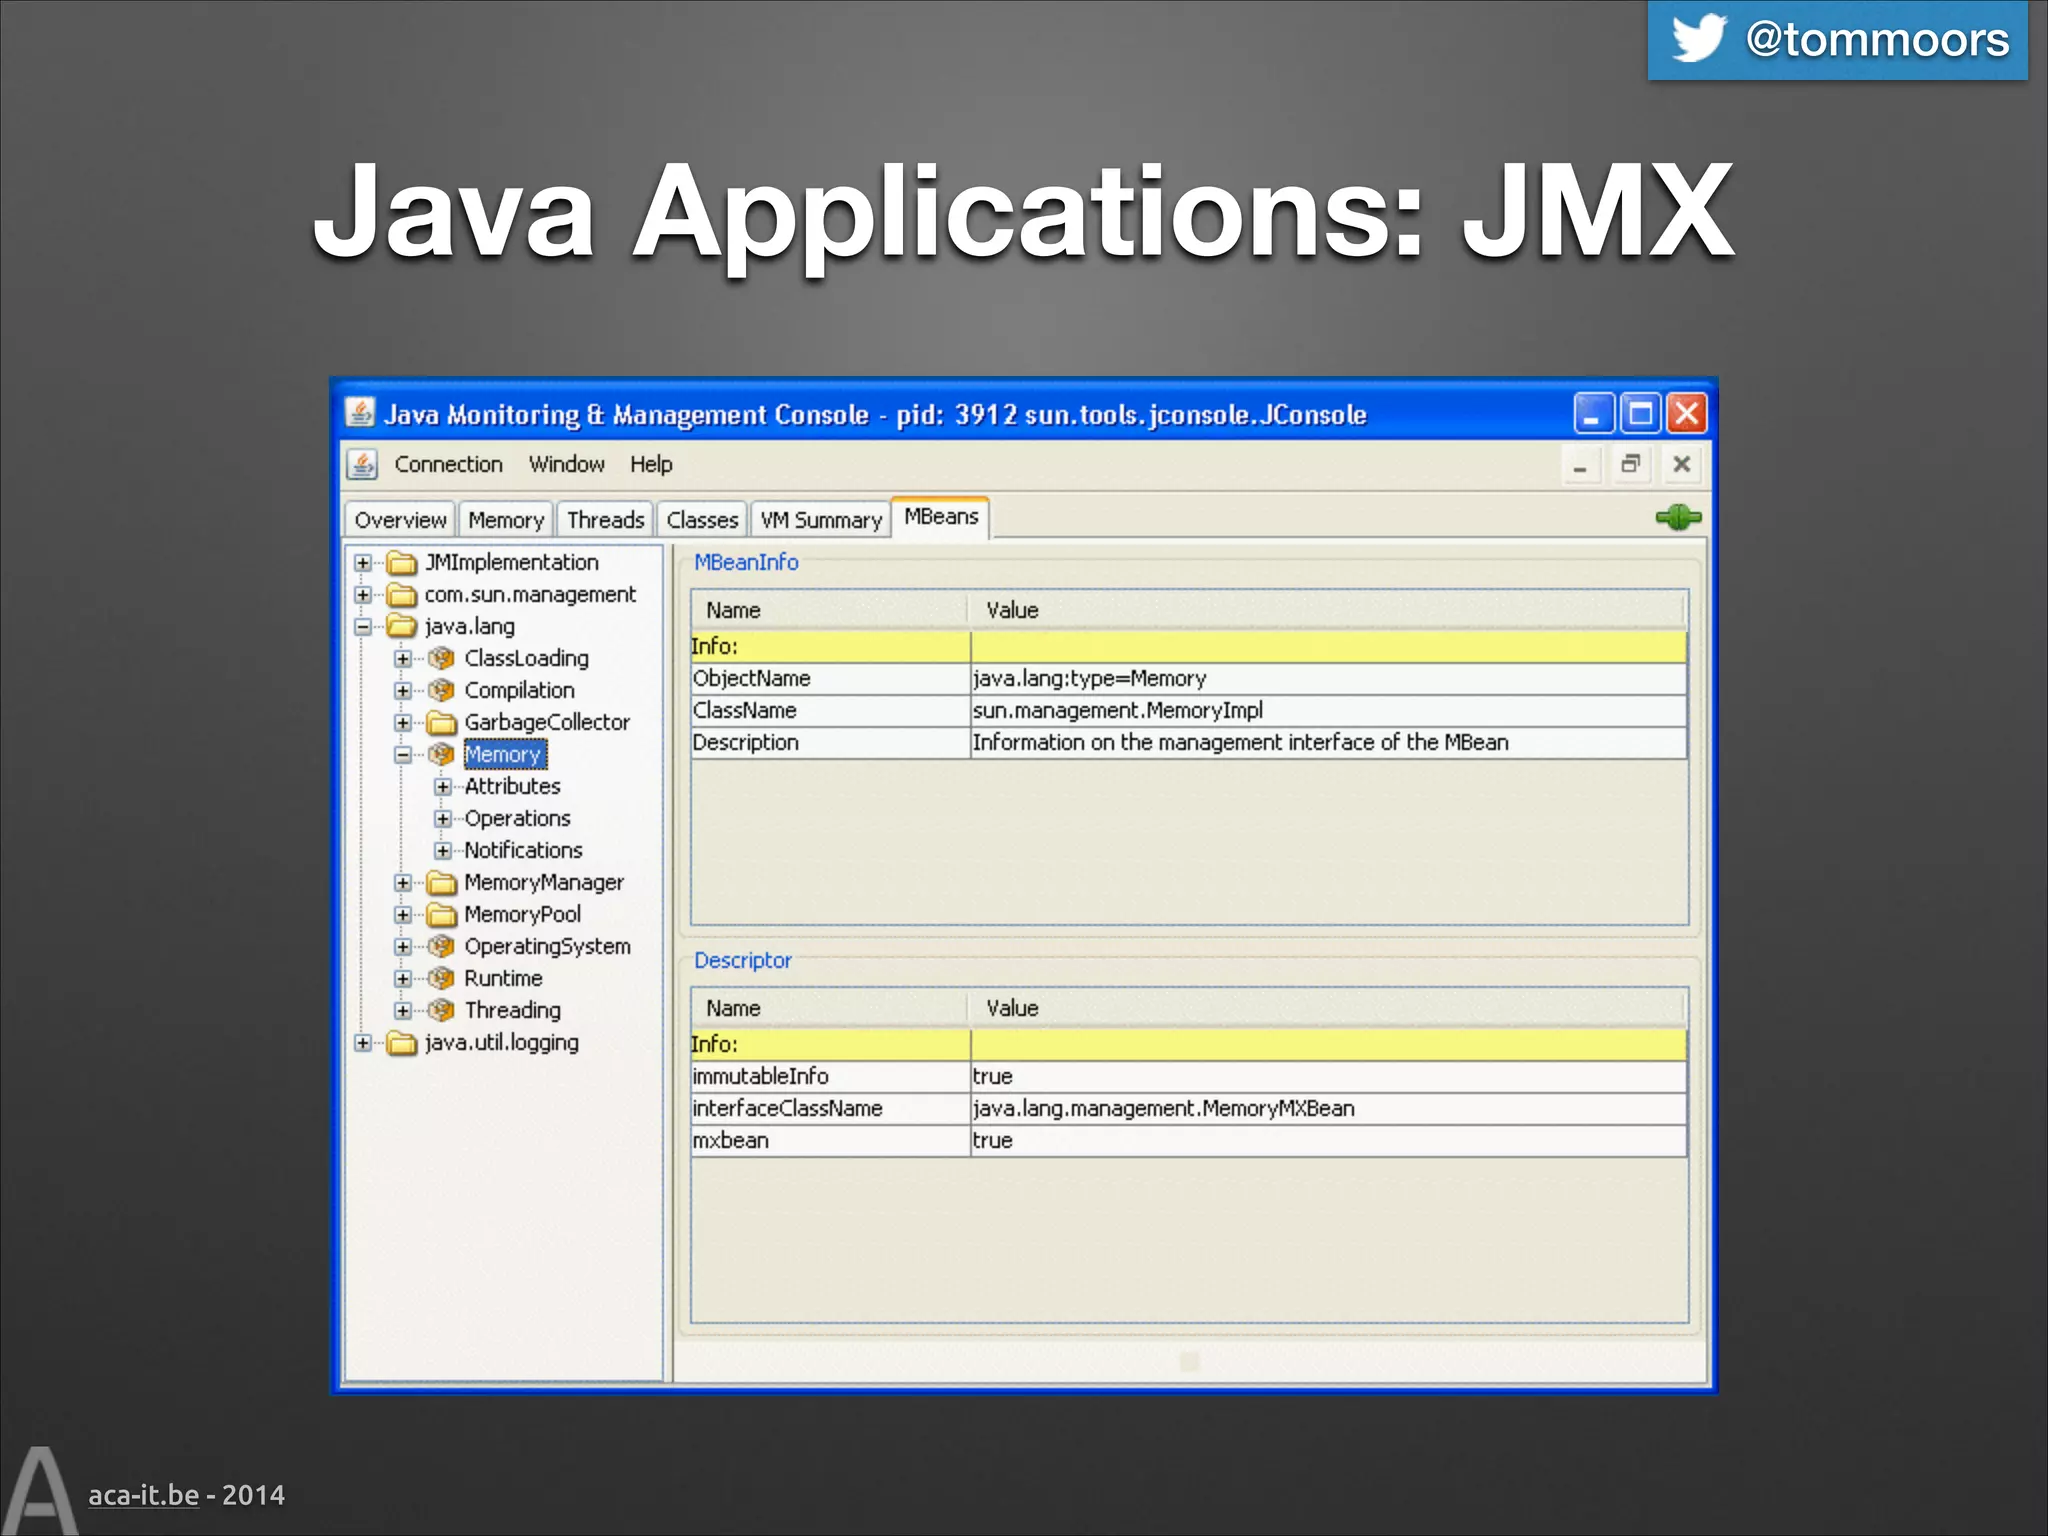Switch to the VM Summary tab
The height and width of the screenshot is (1536, 2048).
pos(821,520)
